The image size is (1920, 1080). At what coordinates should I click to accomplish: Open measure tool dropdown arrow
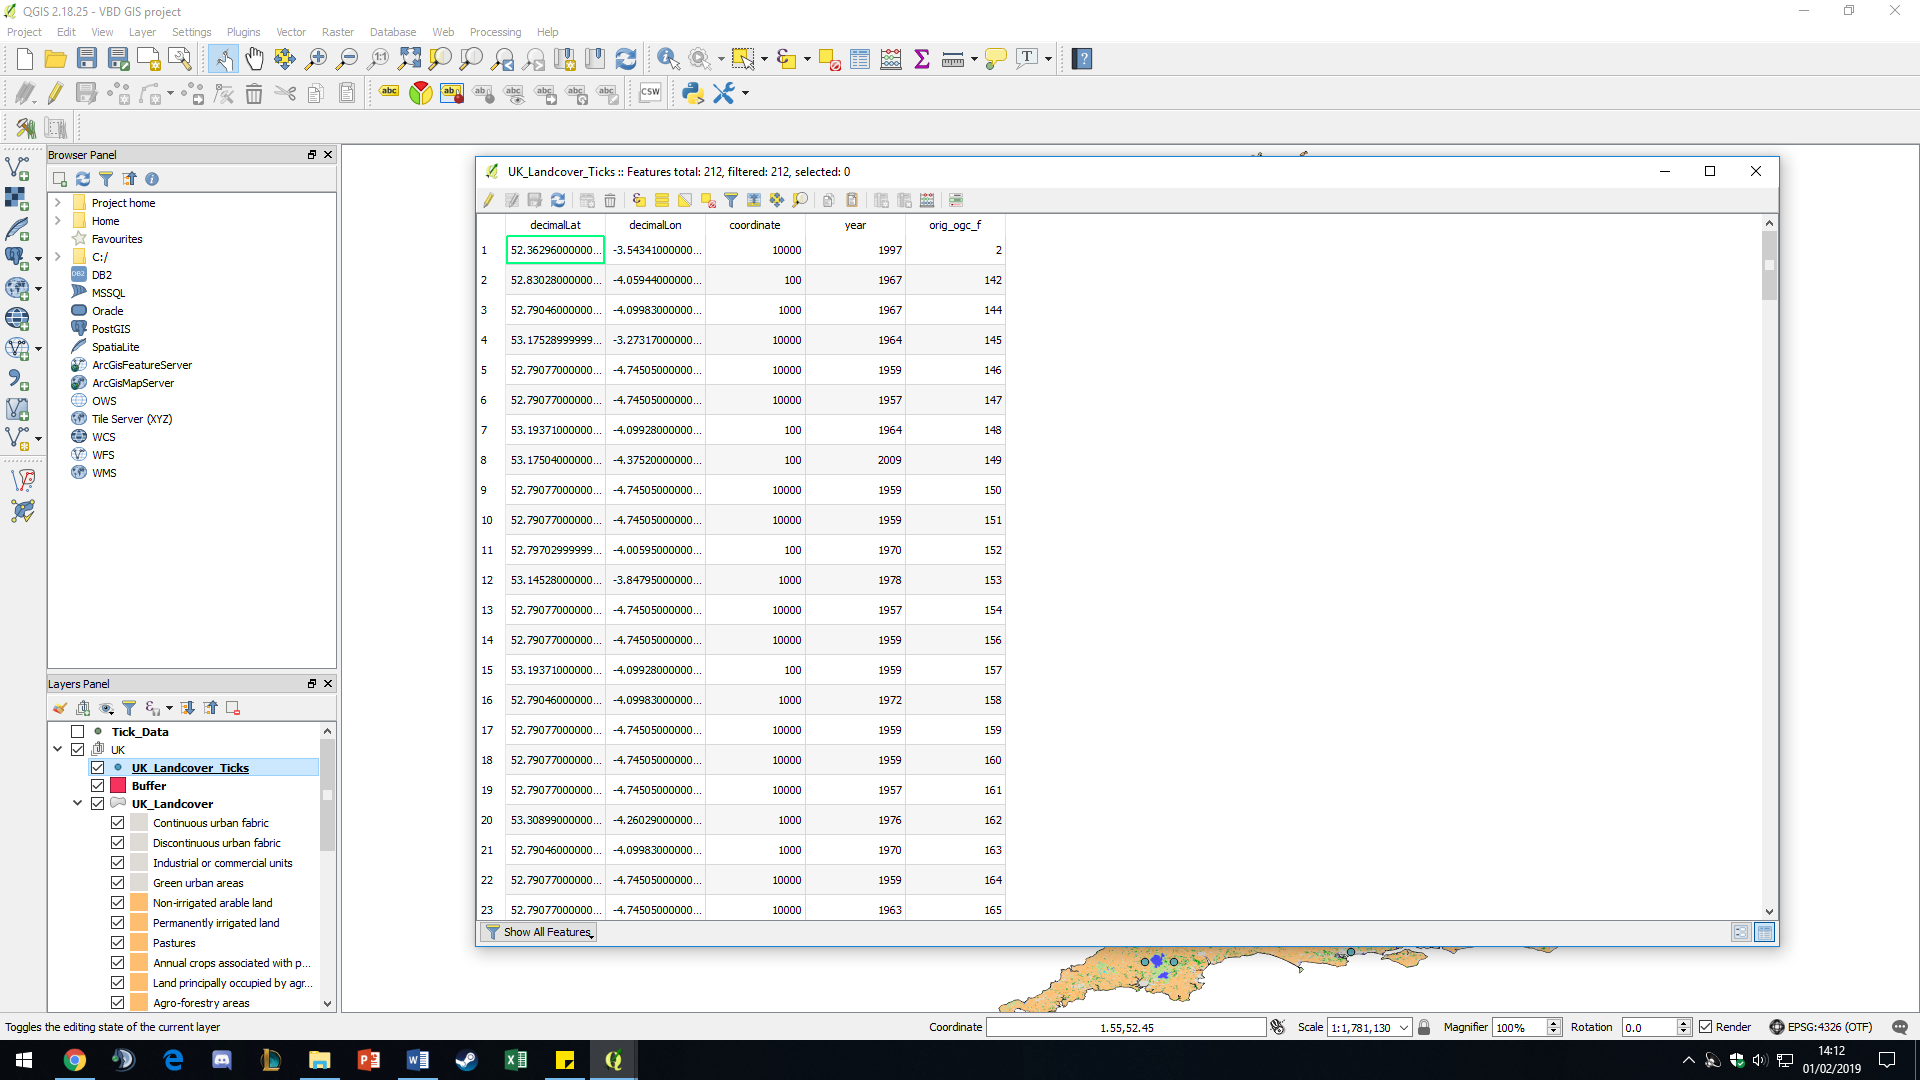click(x=974, y=59)
